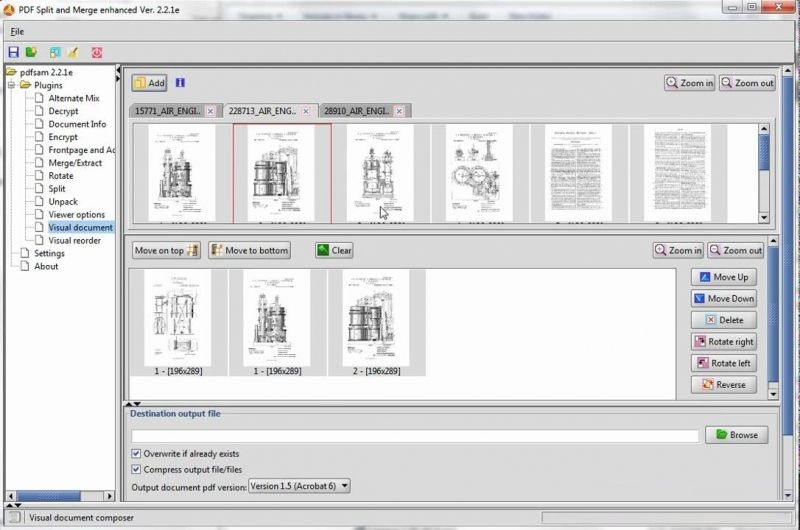This screenshot has height=530, width=800.
Task: Open the output PDF version dropdown
Action: click(300, 486)
